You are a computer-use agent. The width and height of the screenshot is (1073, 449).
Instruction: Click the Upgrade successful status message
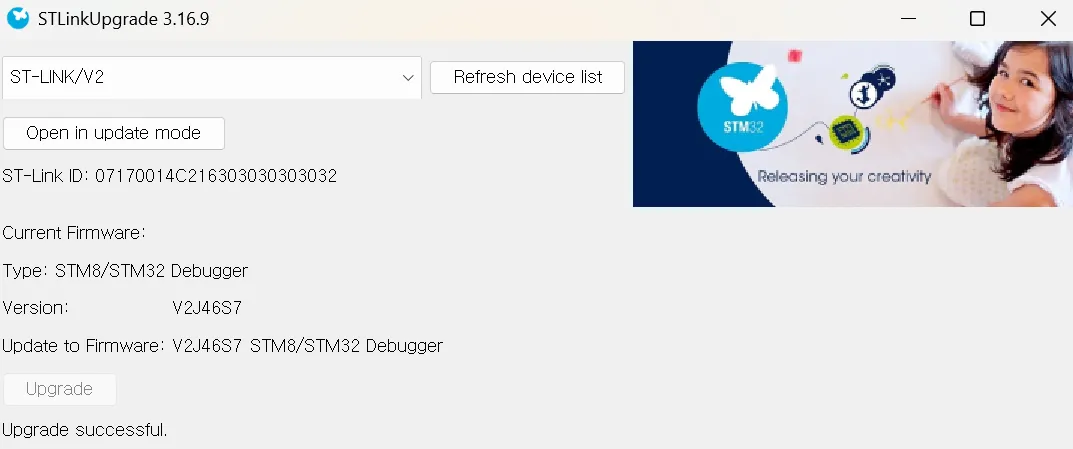click(x=85, y=431)
